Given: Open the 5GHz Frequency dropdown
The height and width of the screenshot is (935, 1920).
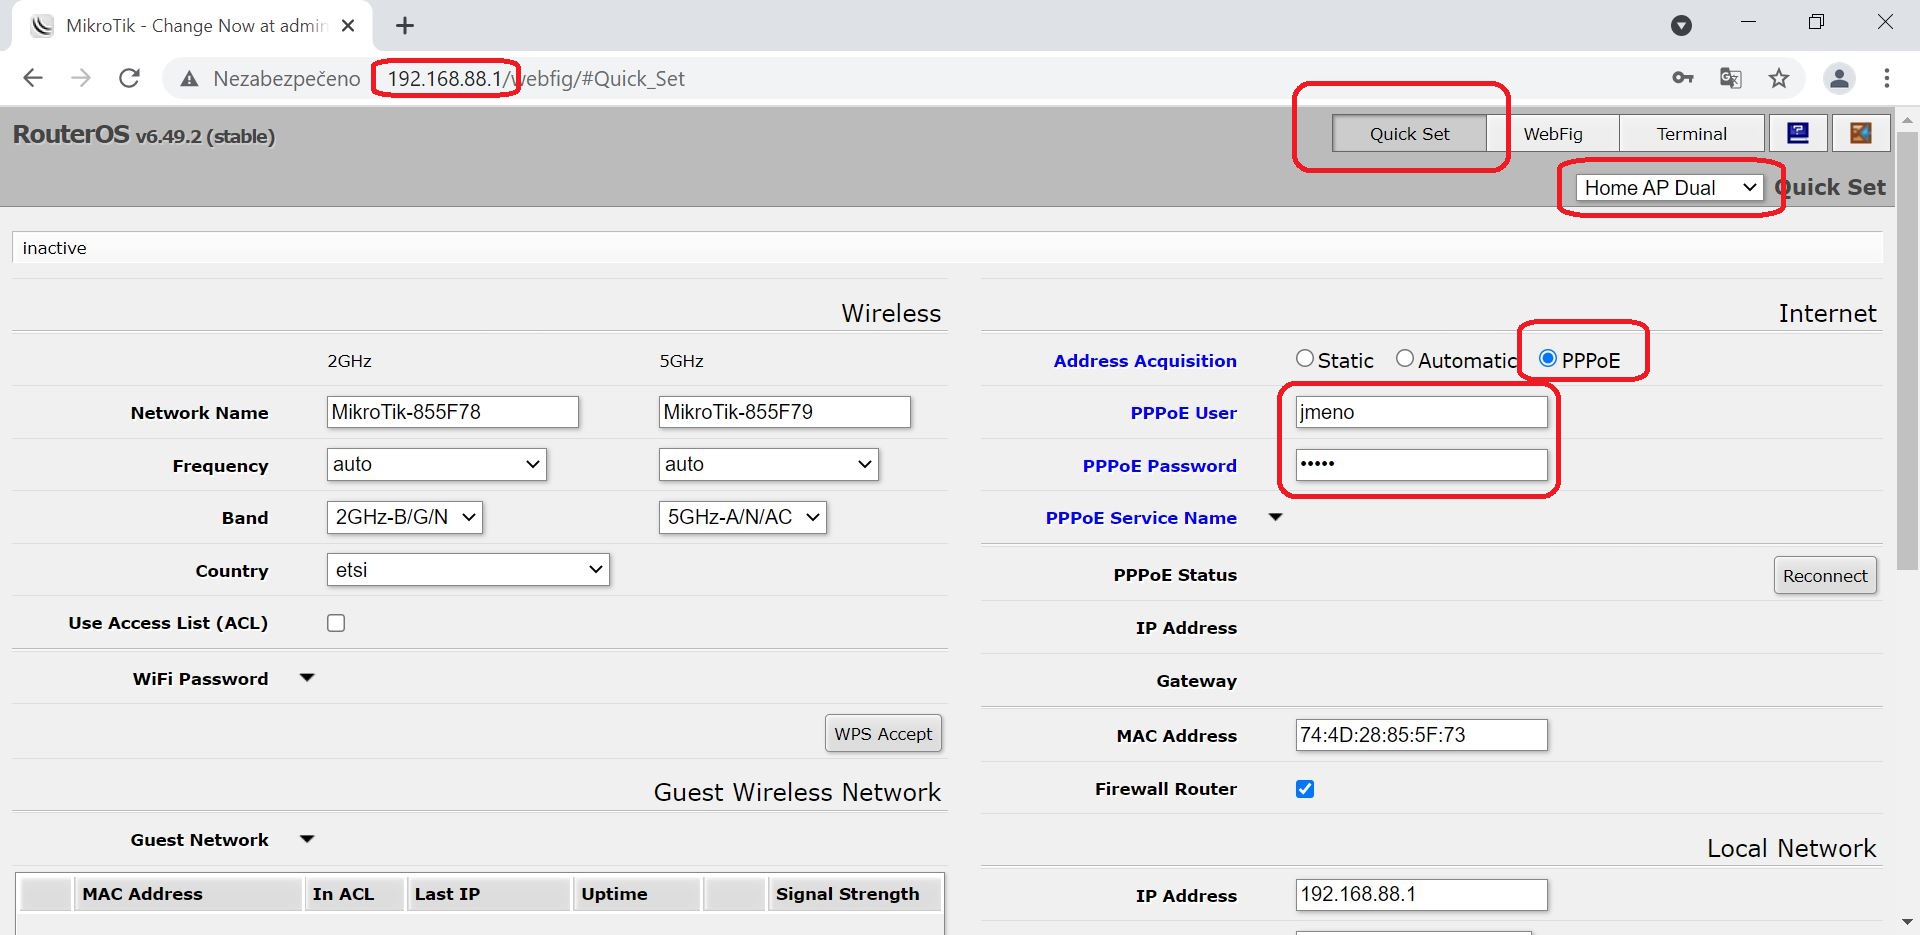Looking at the screenshot, I should (769, 464).
